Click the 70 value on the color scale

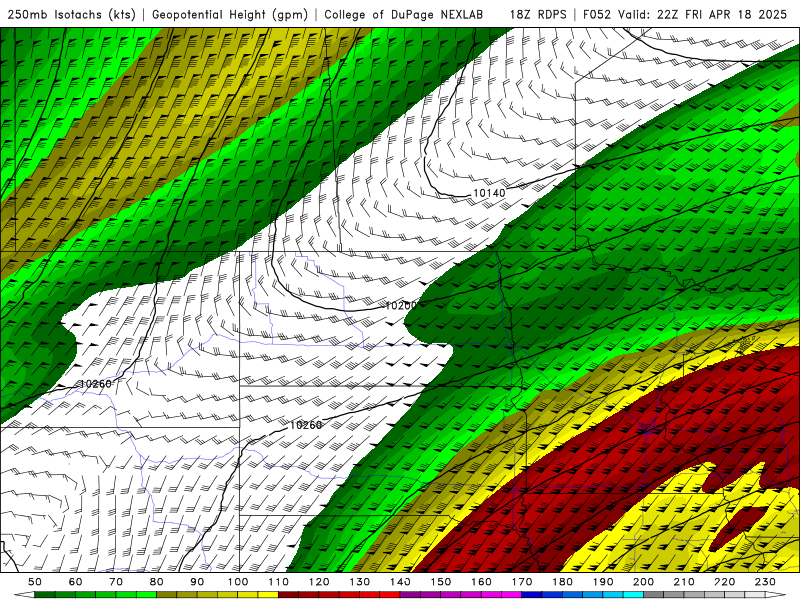pos(116,582)
